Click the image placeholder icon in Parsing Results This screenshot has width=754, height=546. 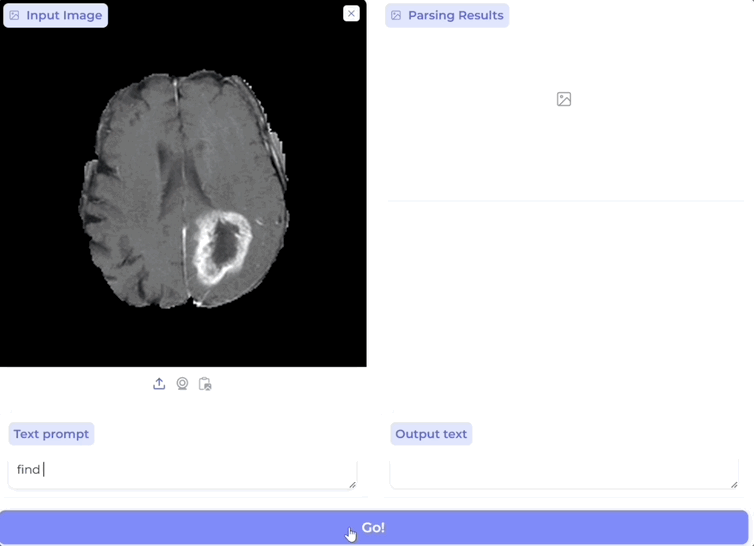point(564,99)
